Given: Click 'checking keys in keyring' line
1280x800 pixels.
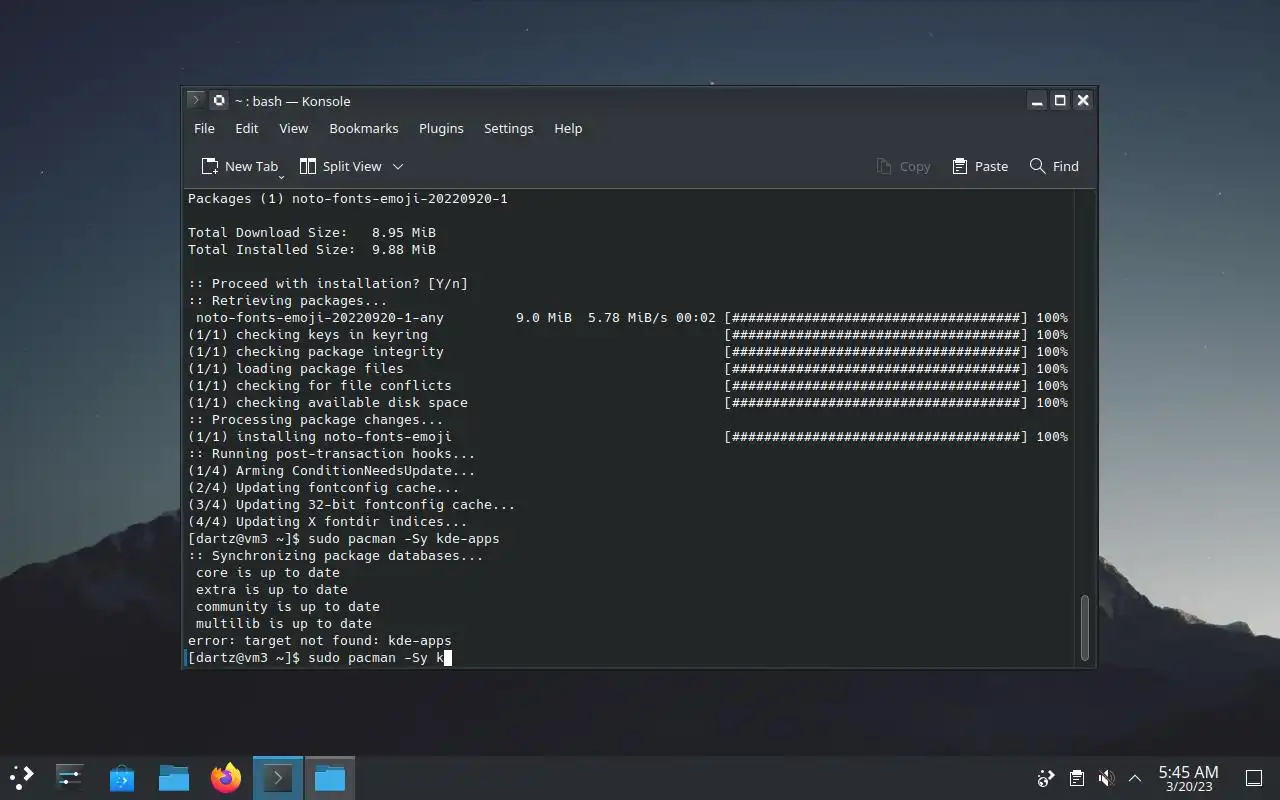Looking at the screenshot, I should [x=308, y=334].
